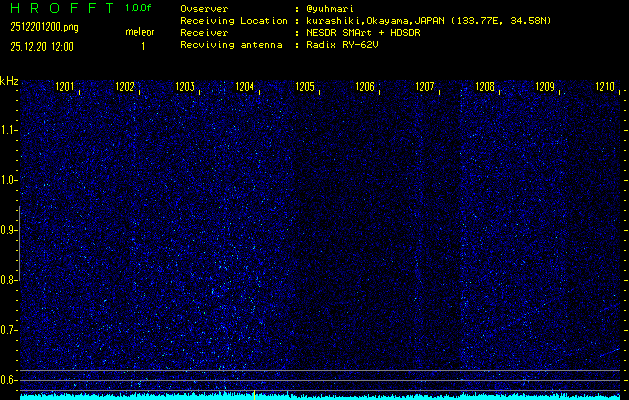
Task: Click the 1.0 frequency axis label
Action: coord(7,180)
